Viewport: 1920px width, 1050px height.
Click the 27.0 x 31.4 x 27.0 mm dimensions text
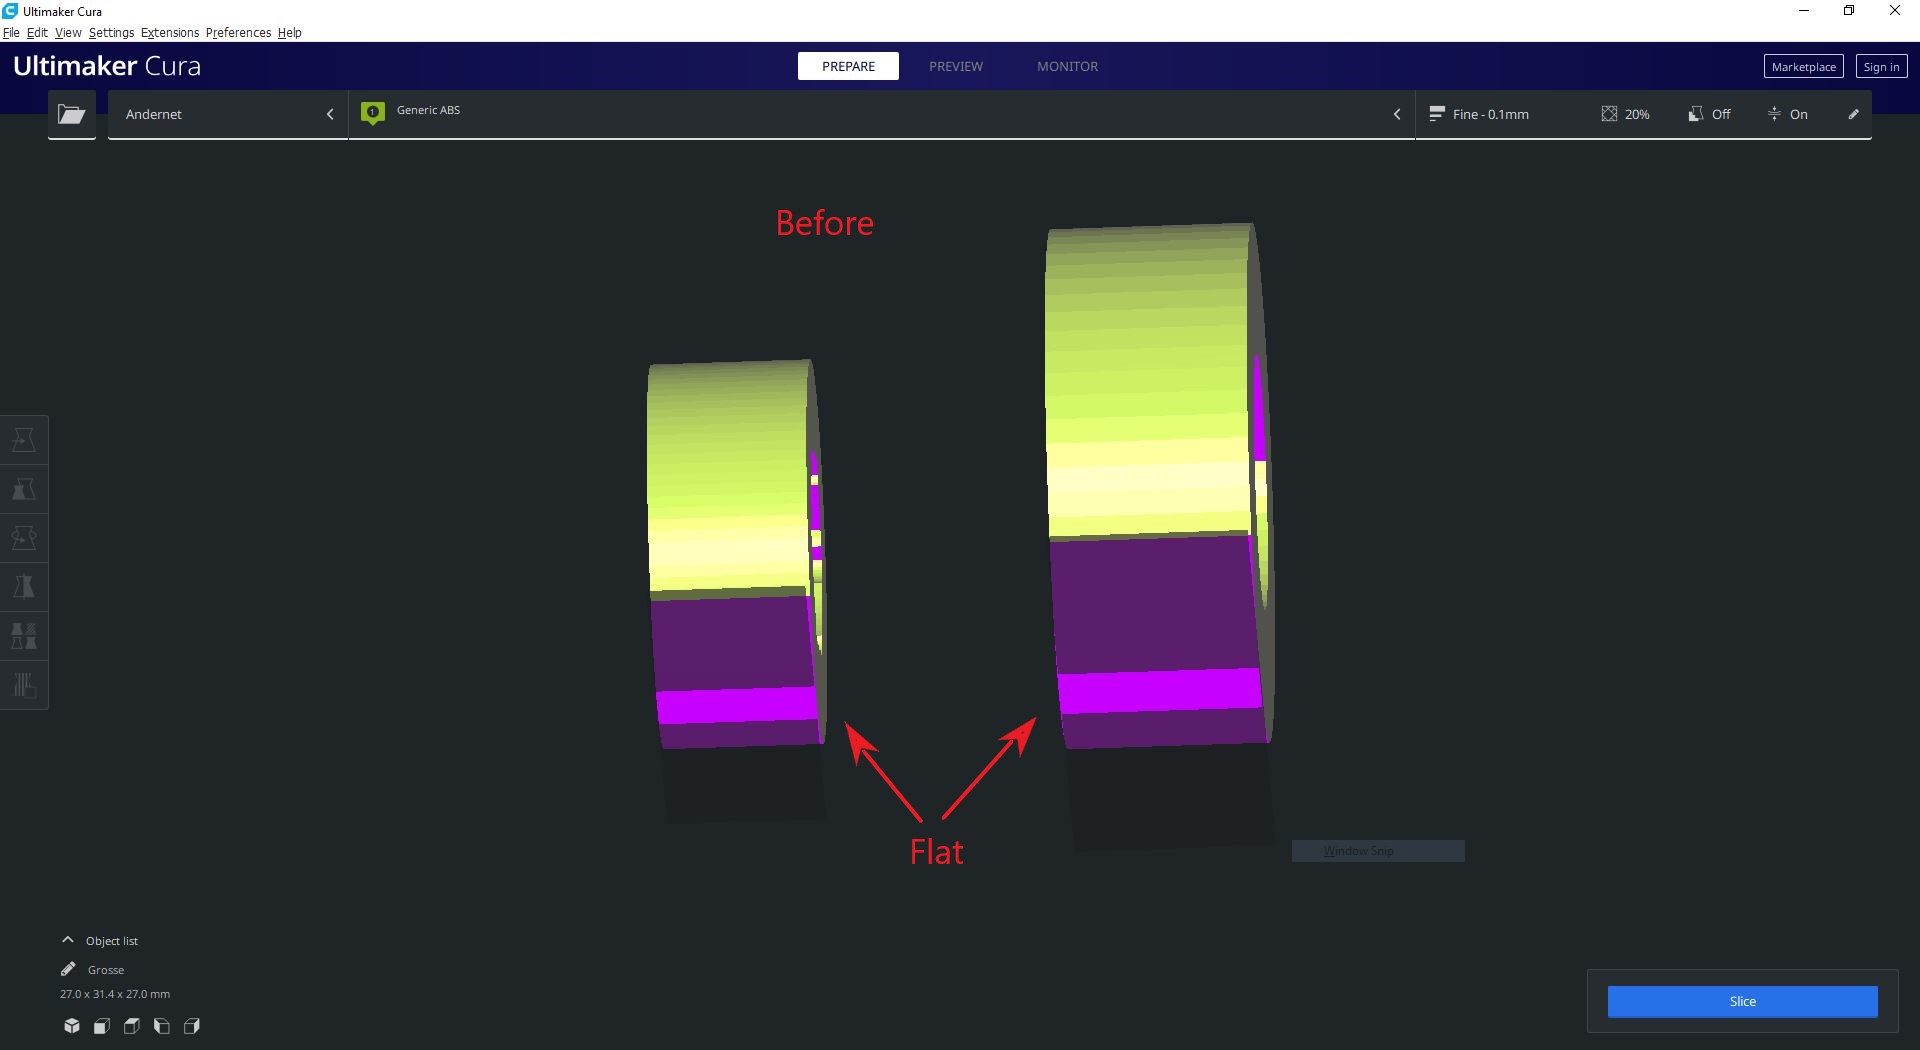tap(115, 994)
